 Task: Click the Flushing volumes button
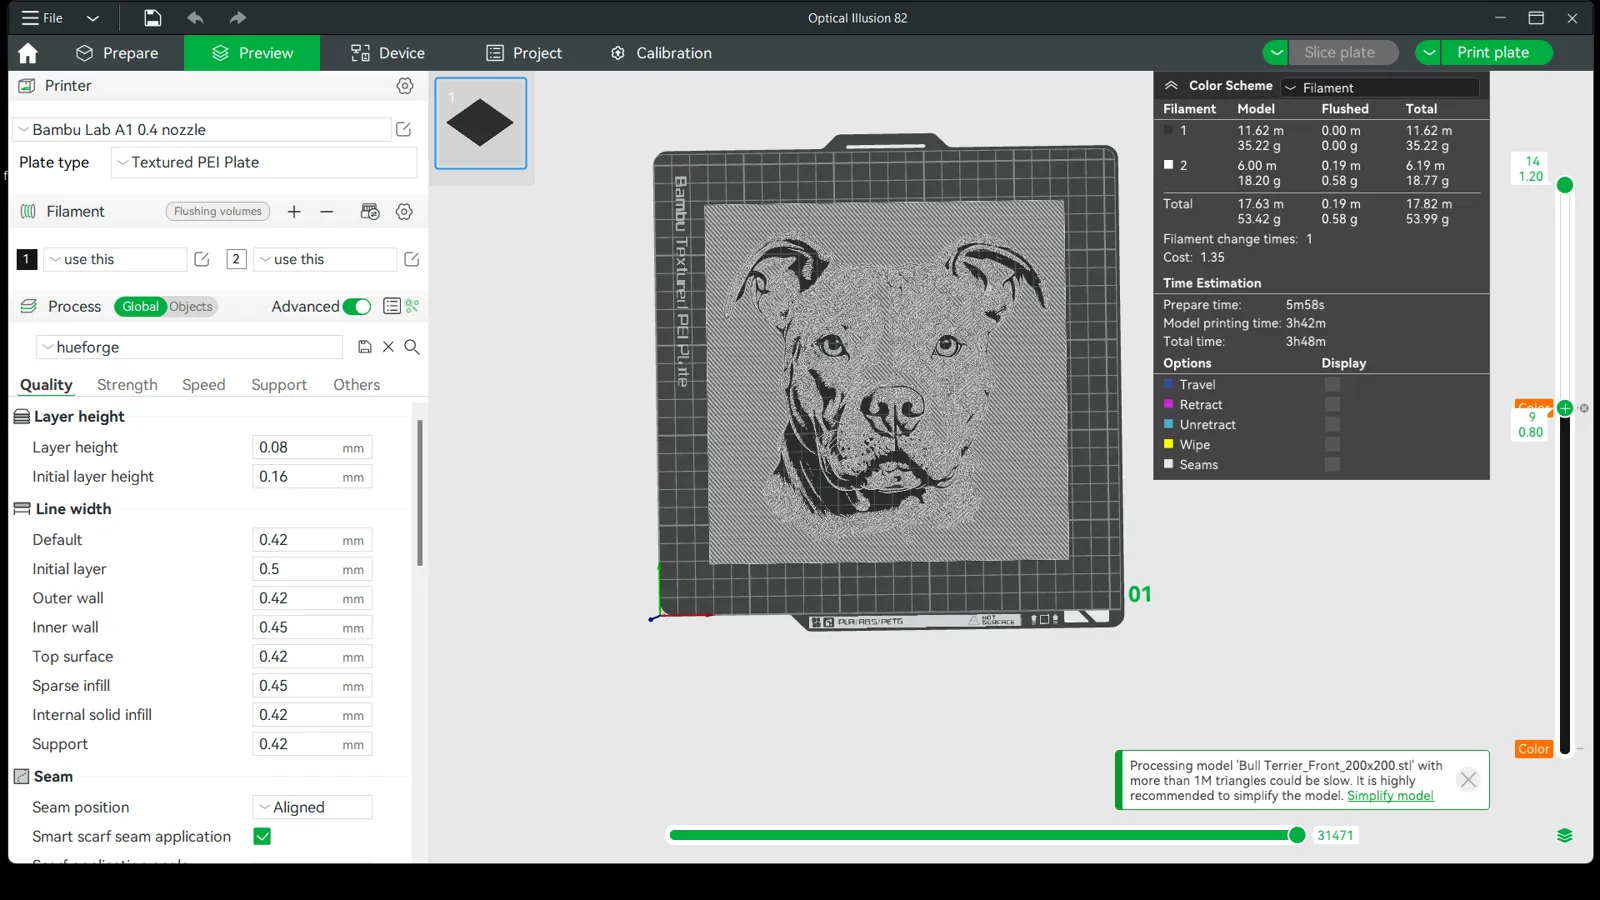point(218,211)
